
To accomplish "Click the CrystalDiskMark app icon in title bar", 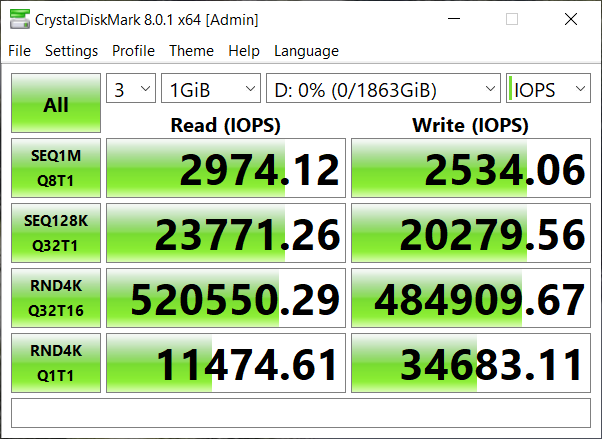I will click(x=20, y=19).
